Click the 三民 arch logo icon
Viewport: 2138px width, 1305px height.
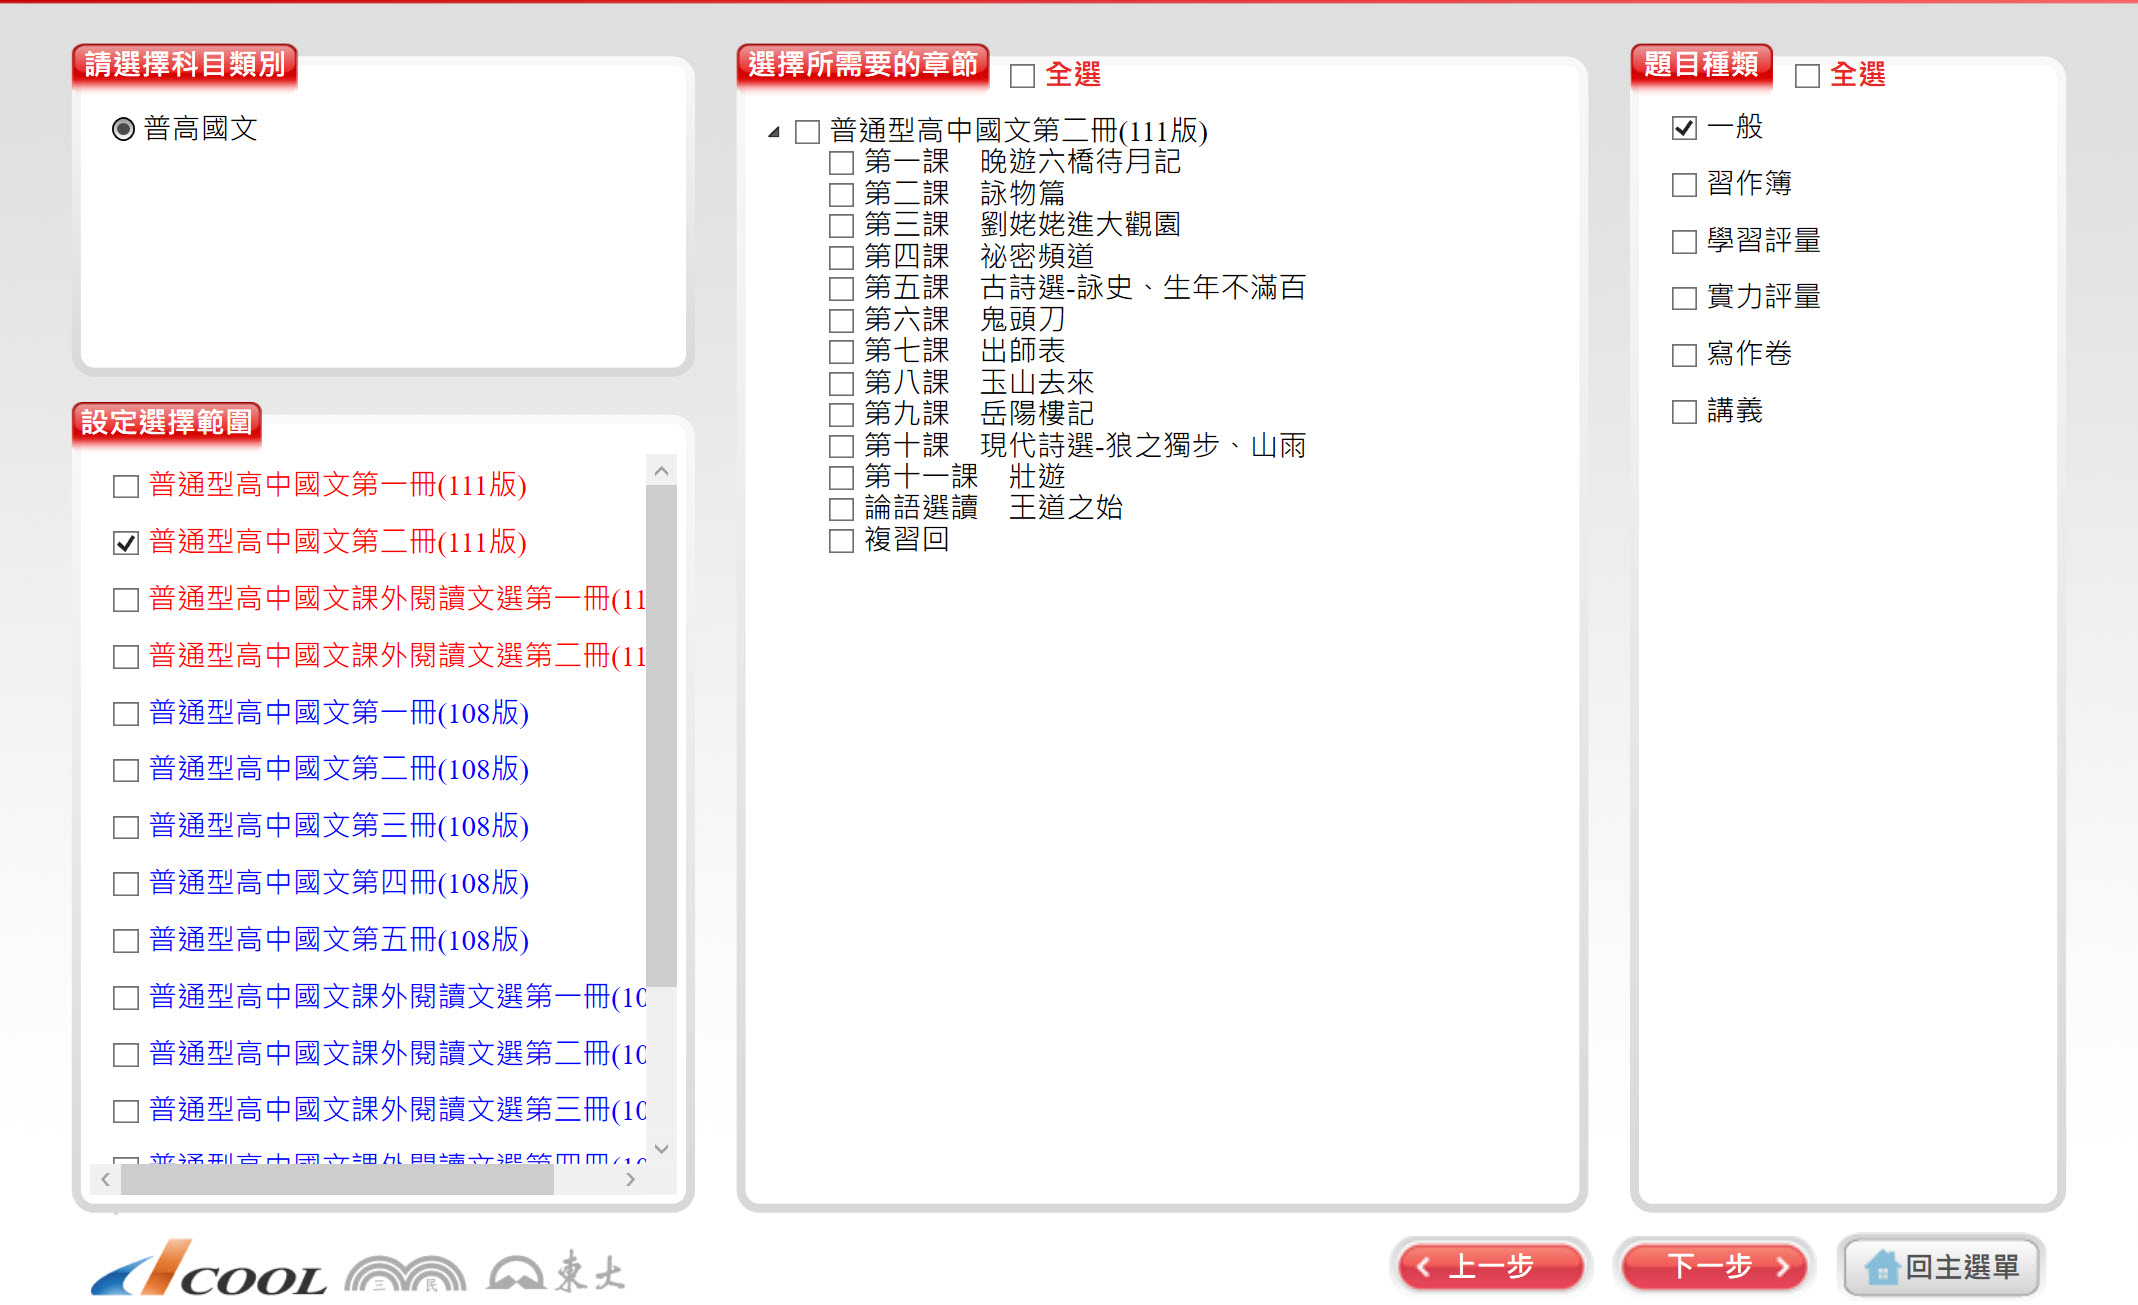tap(405, 1274)
